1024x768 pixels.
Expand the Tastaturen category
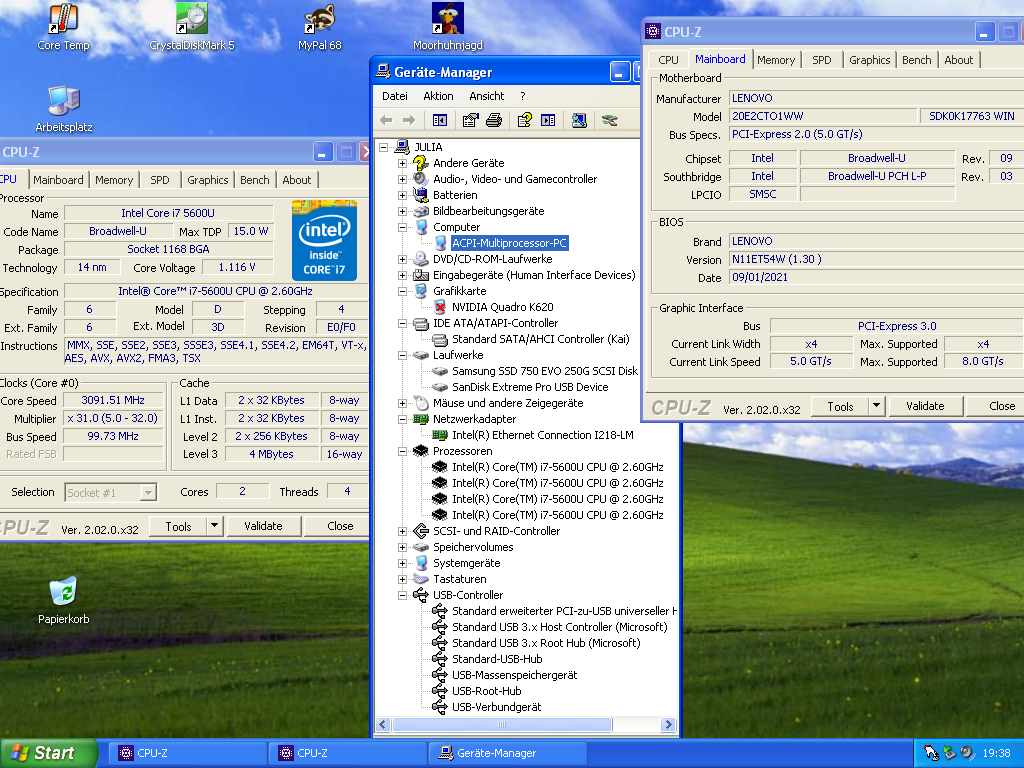coord(403,579)
